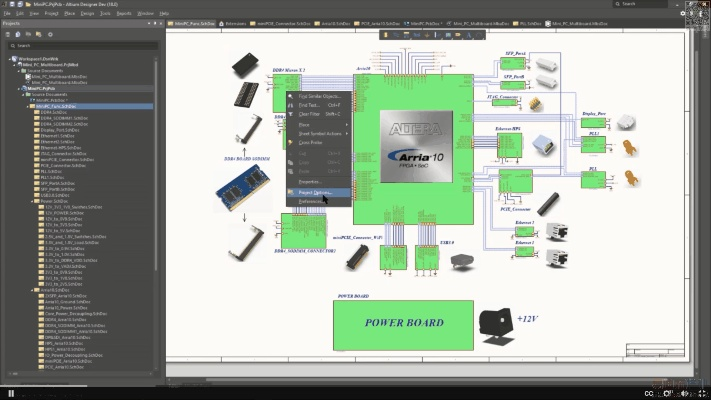Collapse the MiniPC.PrjPcb project node

click(20, 88)
